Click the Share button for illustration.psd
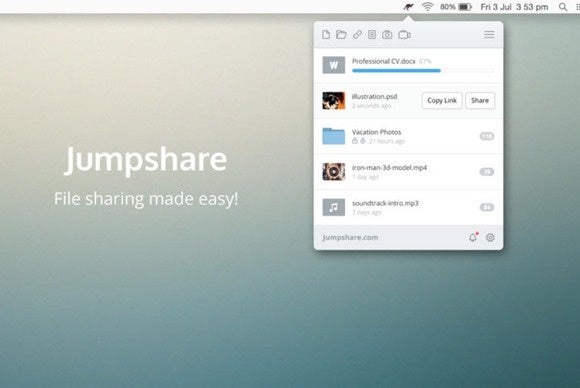The image size is (580, 388). (x=480, y=100)
